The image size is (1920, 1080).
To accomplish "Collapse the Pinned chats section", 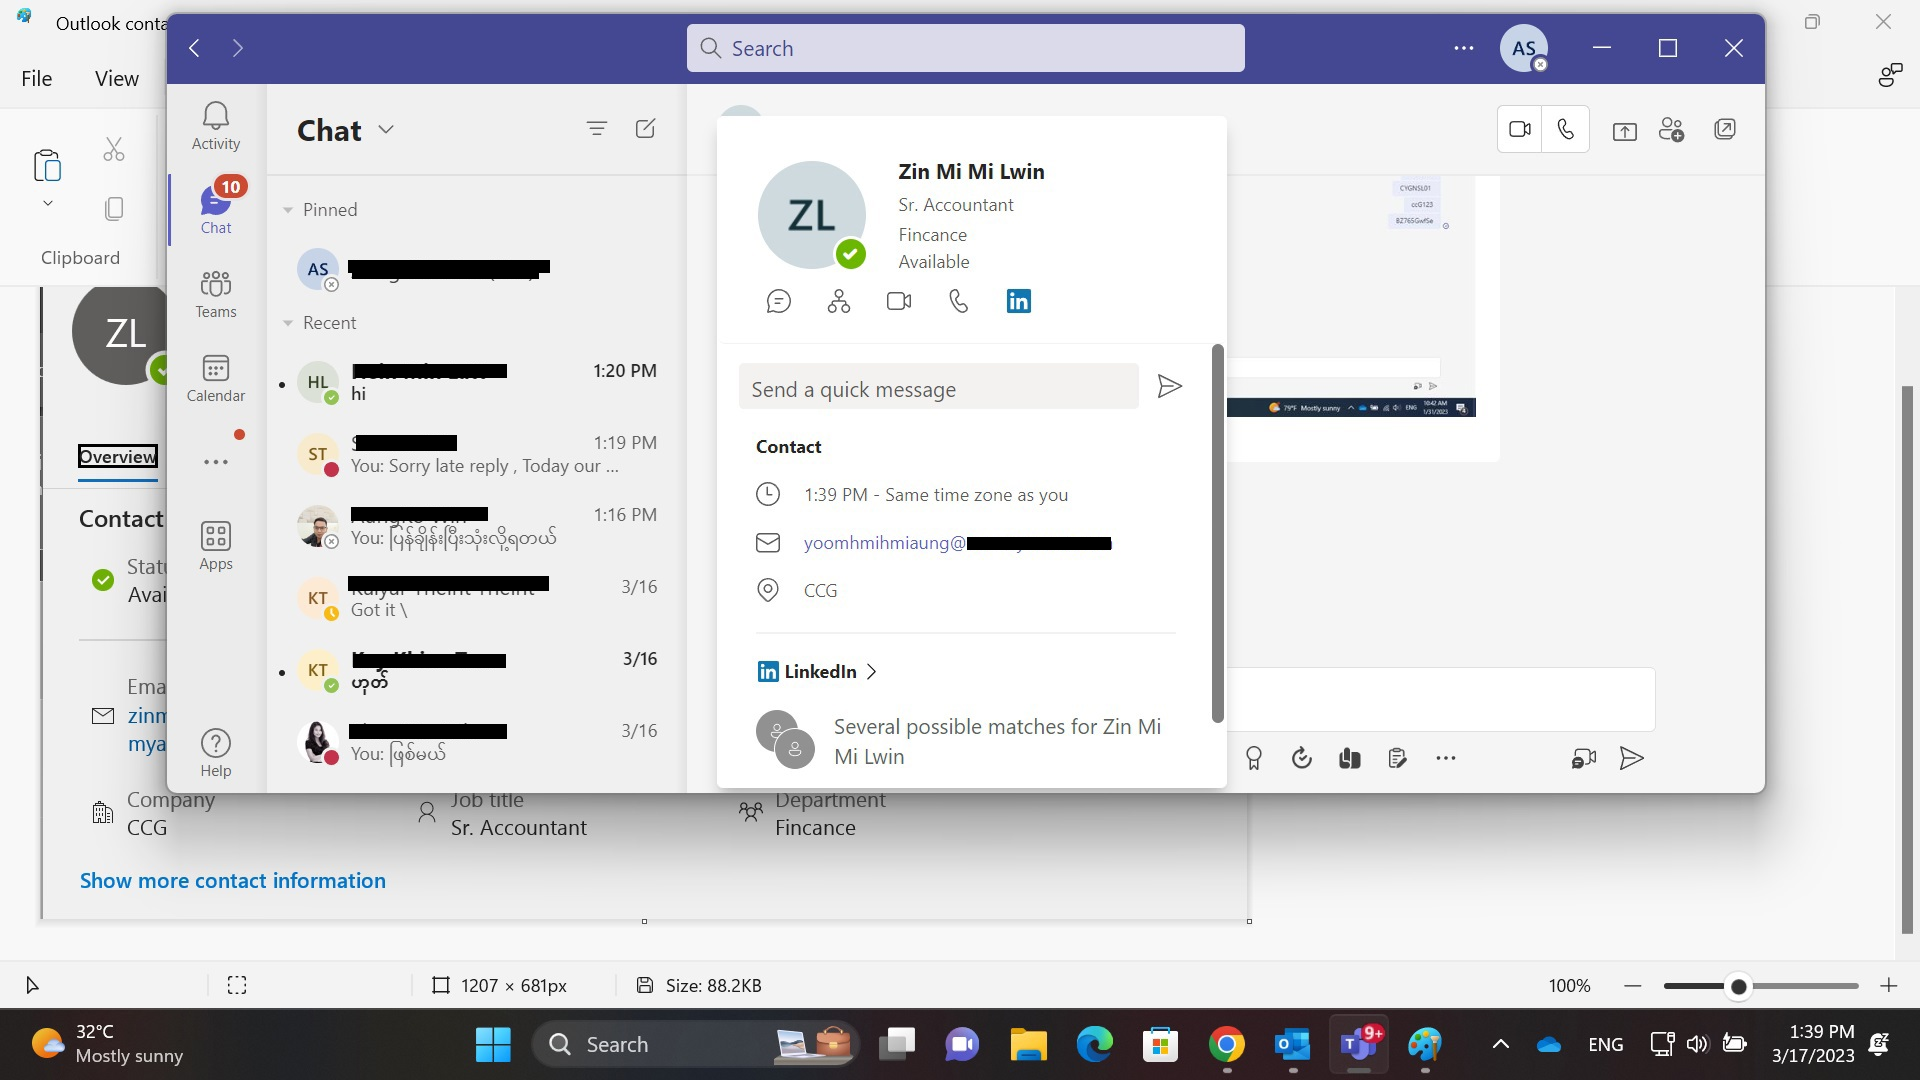I will (x=287, y=209).
